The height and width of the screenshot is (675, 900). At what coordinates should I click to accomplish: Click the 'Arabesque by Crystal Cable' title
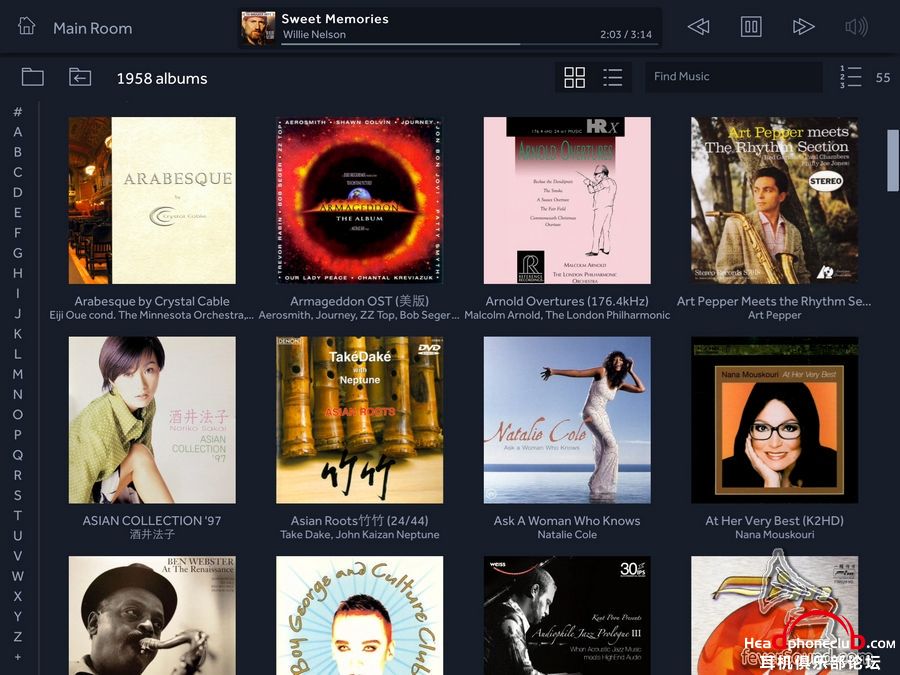(x=152, y=301)
